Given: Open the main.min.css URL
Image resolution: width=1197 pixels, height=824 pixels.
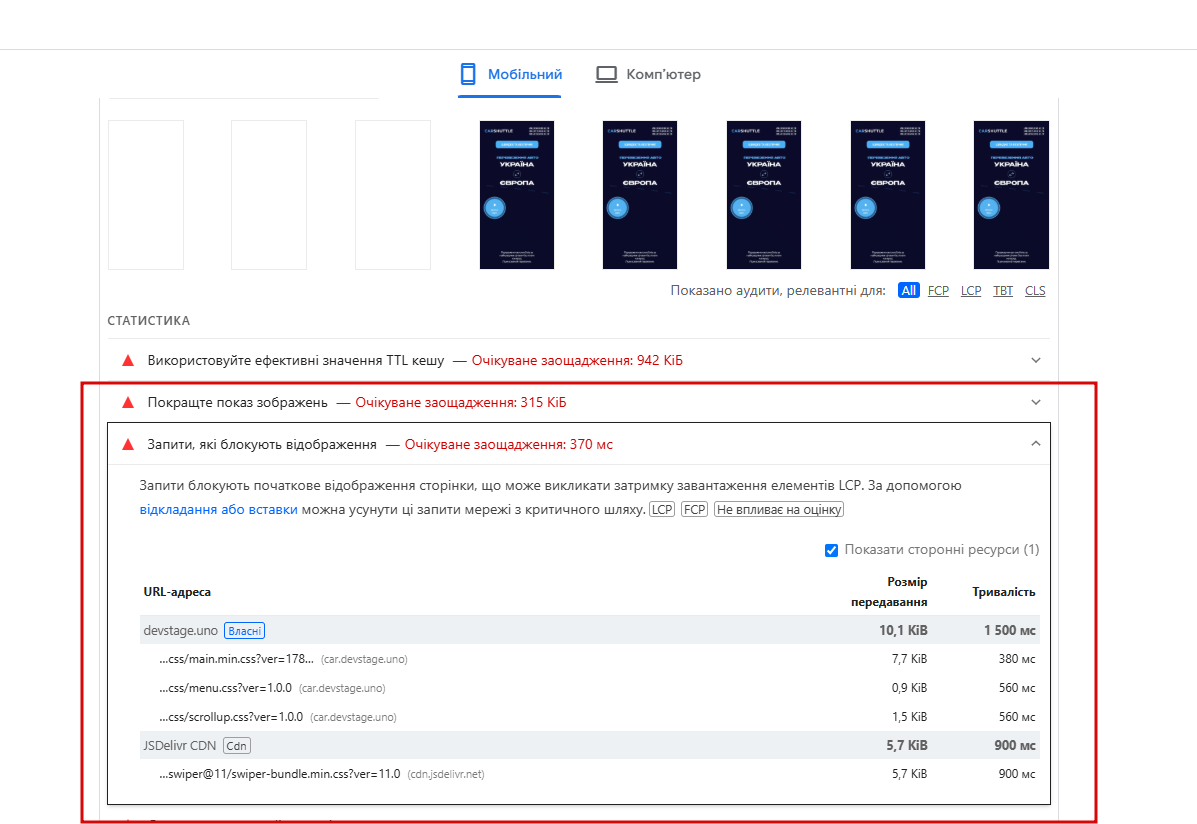Looking at the screenshot, I should [x=237, y=659].
